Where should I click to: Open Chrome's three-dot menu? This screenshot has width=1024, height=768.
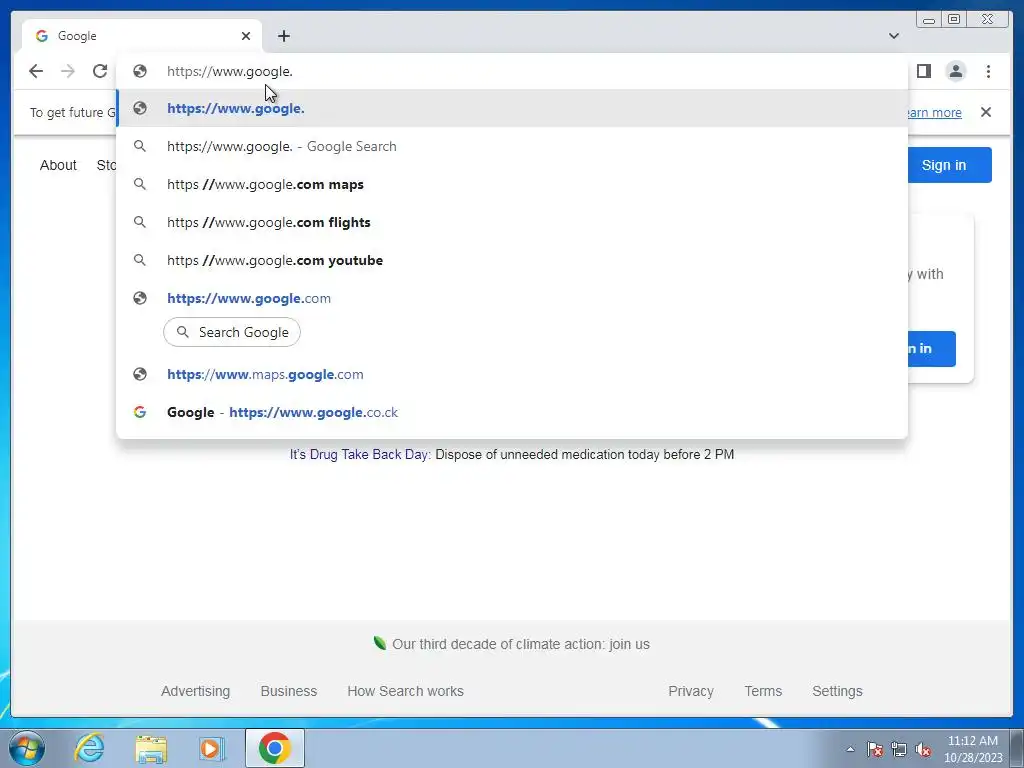[x=988, y=71]
